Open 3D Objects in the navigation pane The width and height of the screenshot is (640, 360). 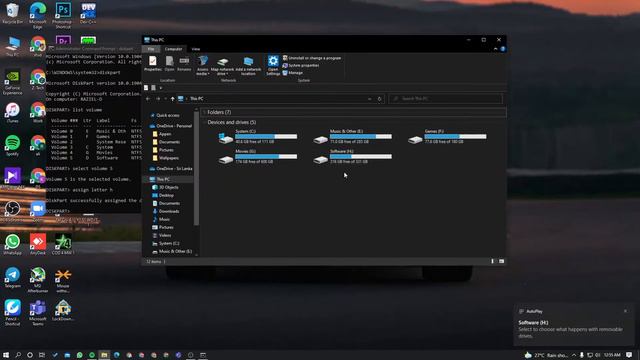(165, 187)
